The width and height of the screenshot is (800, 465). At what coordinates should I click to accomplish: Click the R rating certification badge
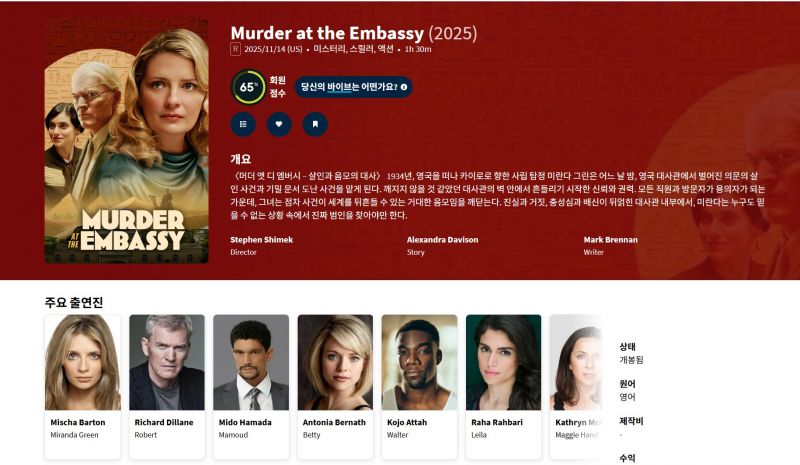(235, 49)
